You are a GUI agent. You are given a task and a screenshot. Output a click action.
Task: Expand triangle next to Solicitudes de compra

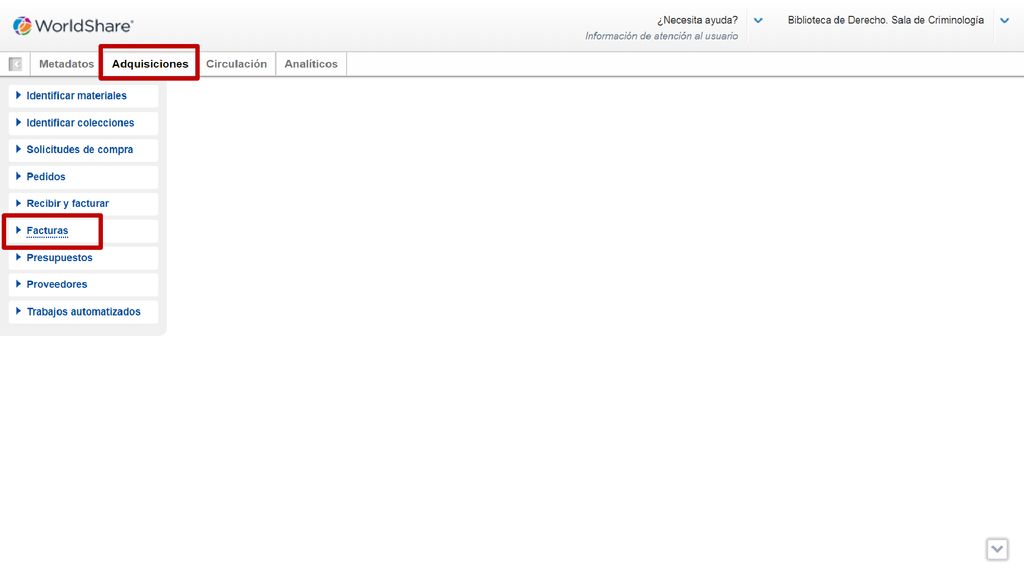(x=18, y=149)
